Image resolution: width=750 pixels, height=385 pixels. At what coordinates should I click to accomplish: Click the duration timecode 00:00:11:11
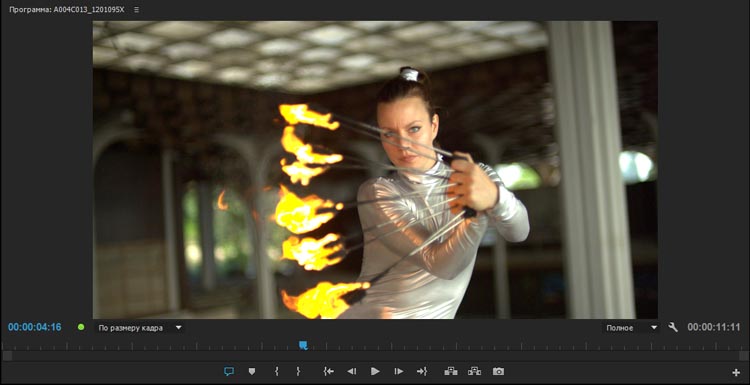714,328
